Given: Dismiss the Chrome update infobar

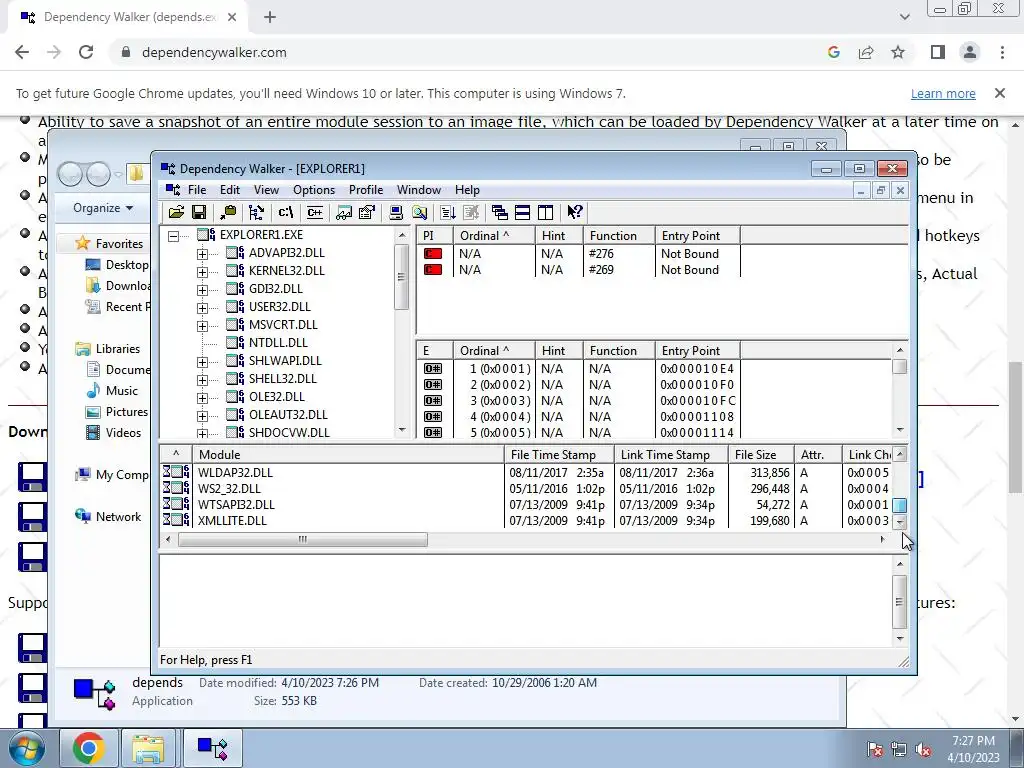Looking at the screenshot, I should 999,93.
